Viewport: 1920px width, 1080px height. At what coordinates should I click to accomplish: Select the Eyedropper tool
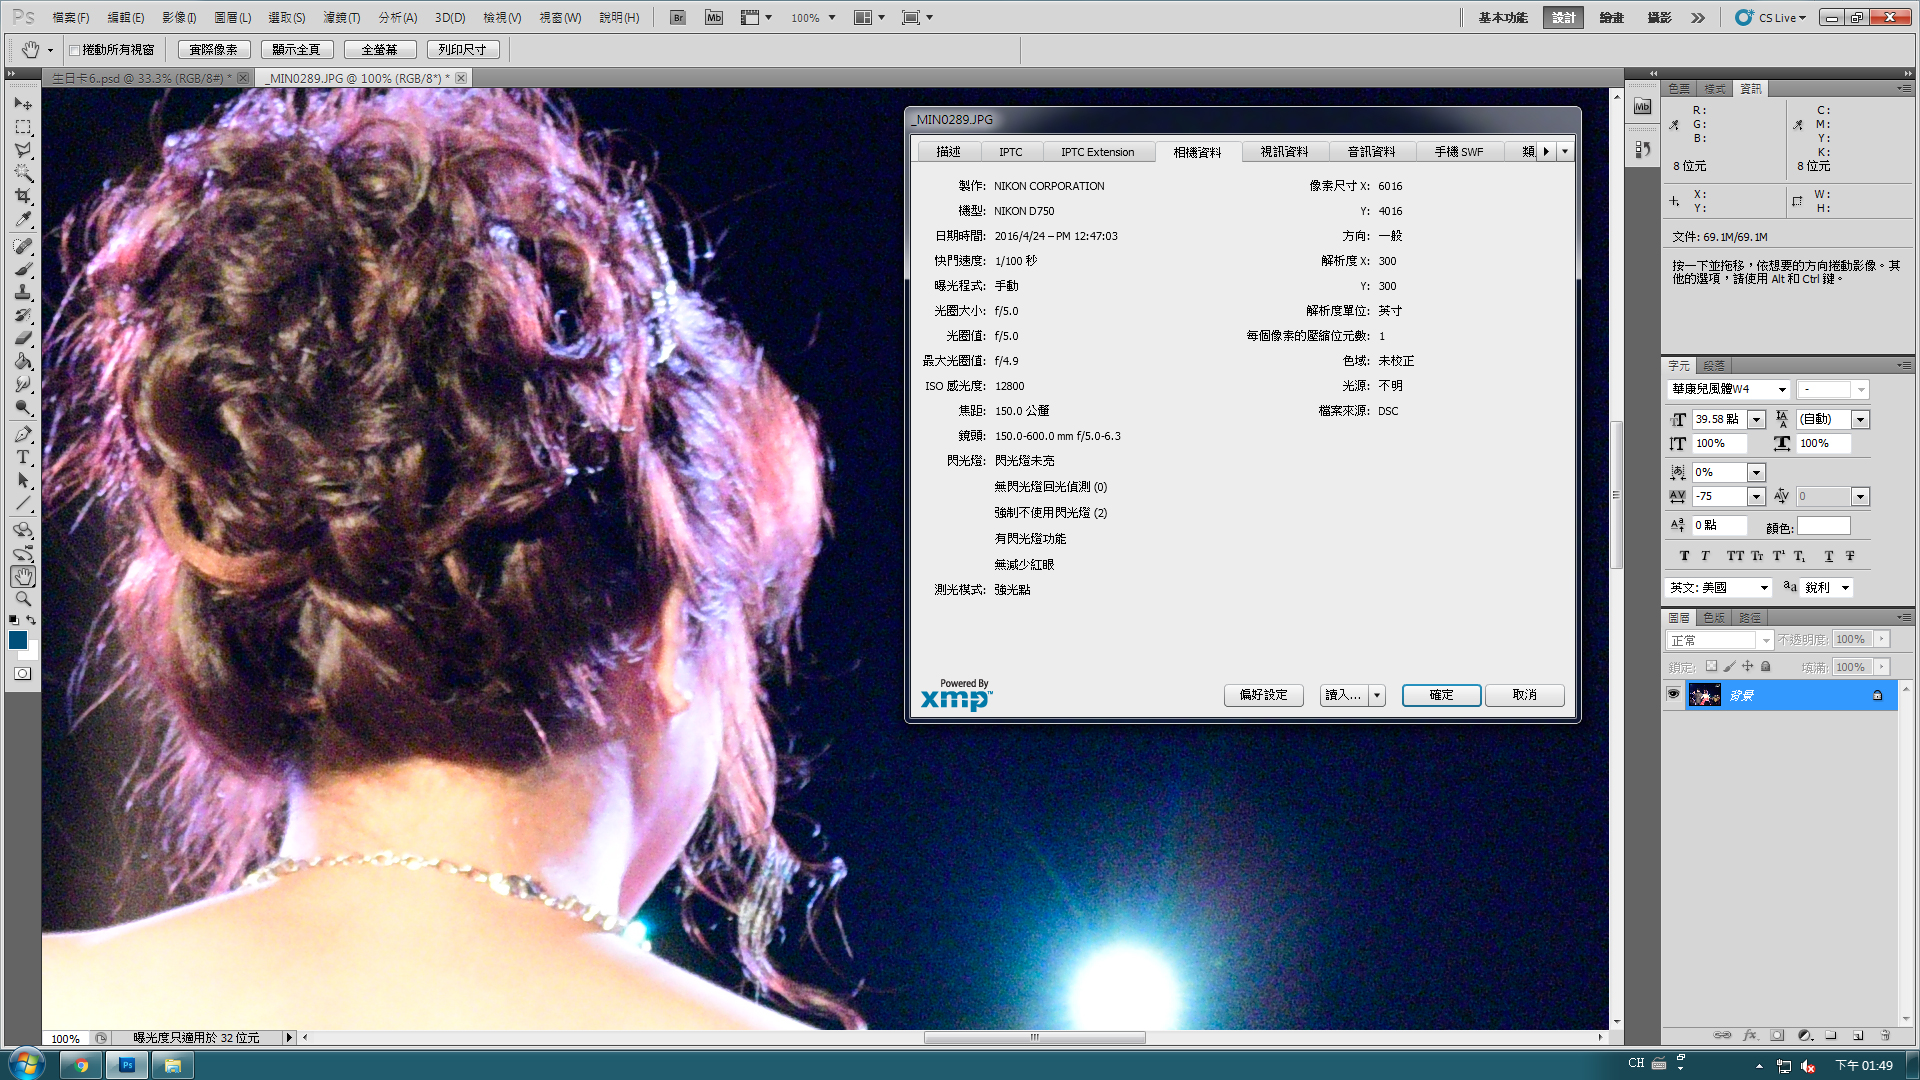tap(23, 219)
